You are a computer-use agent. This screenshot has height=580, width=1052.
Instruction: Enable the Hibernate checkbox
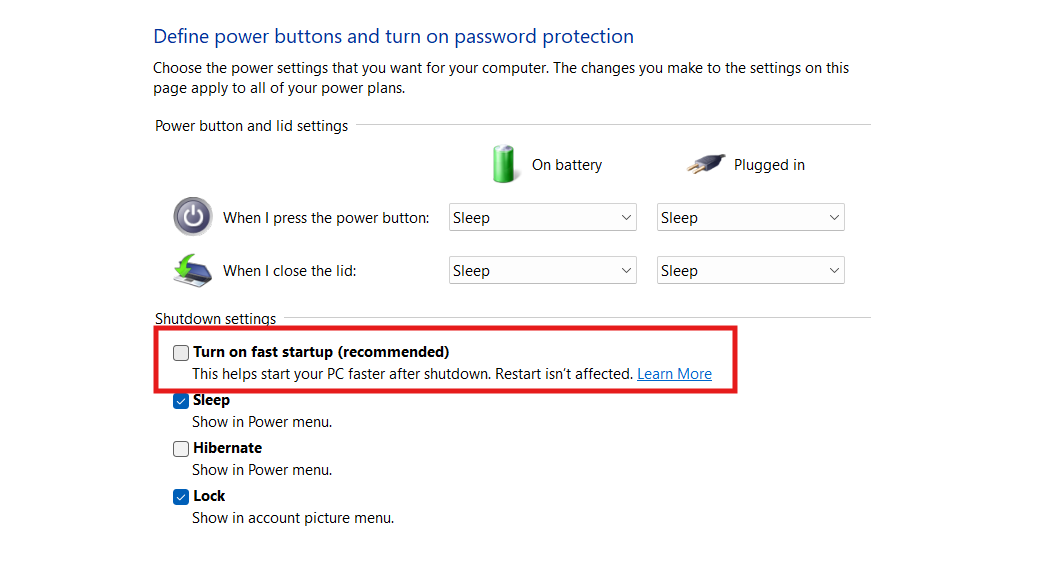click(181, 449)
